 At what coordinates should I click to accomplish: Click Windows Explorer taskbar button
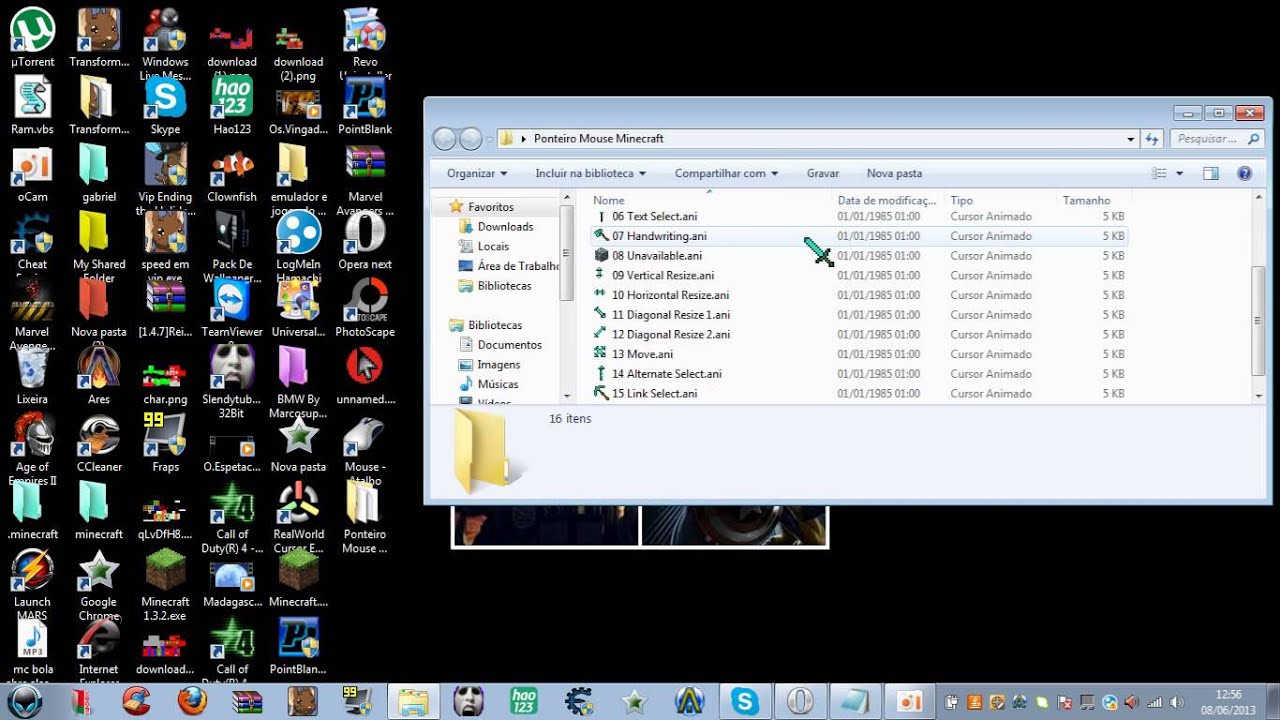[413, 701]
